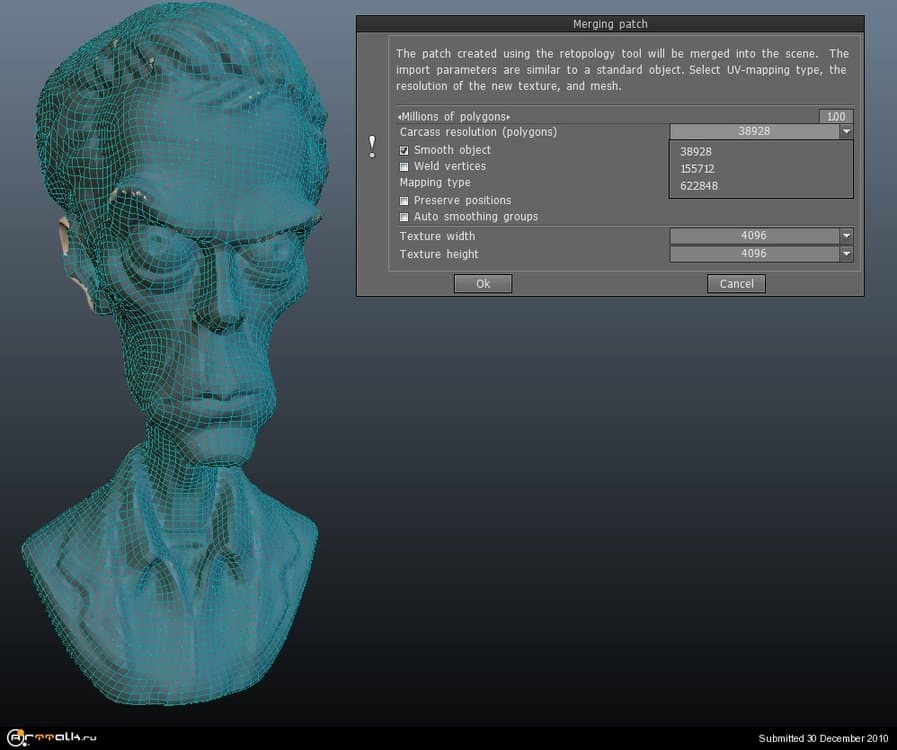The height and width of the screenshot is (750, 897).
Task: Pick 622848 in the dropdown list
Action: pyautogui.click(x=699, y=186)
